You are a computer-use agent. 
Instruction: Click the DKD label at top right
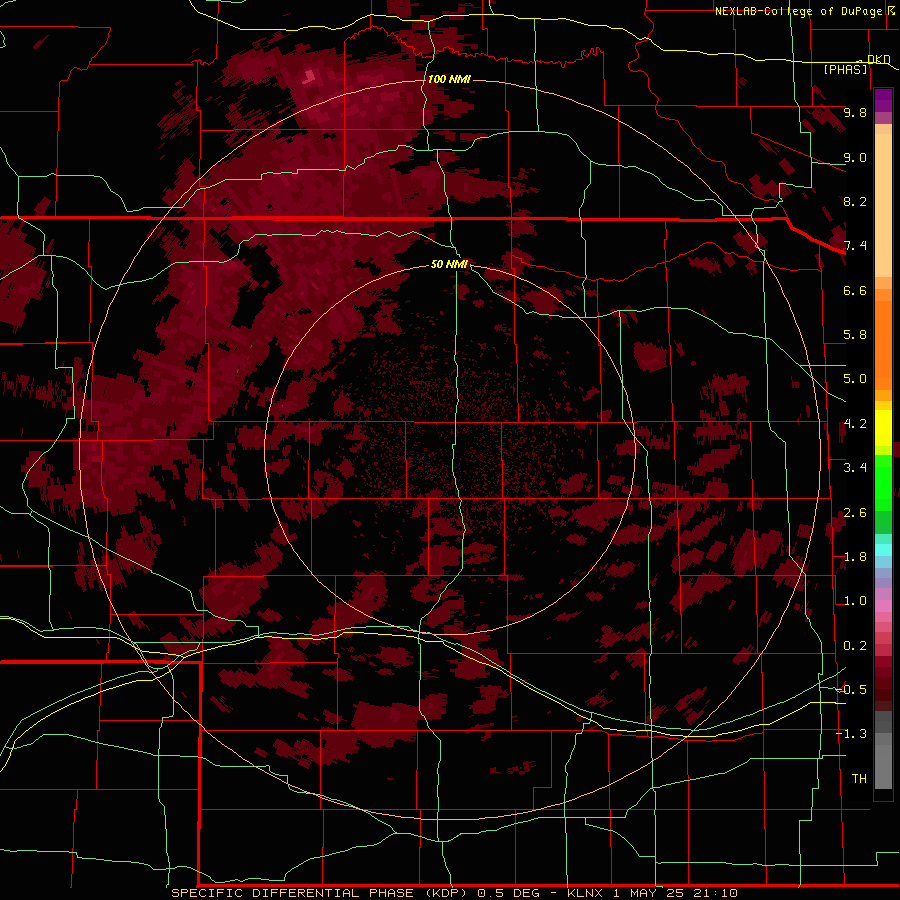(879, 59)
